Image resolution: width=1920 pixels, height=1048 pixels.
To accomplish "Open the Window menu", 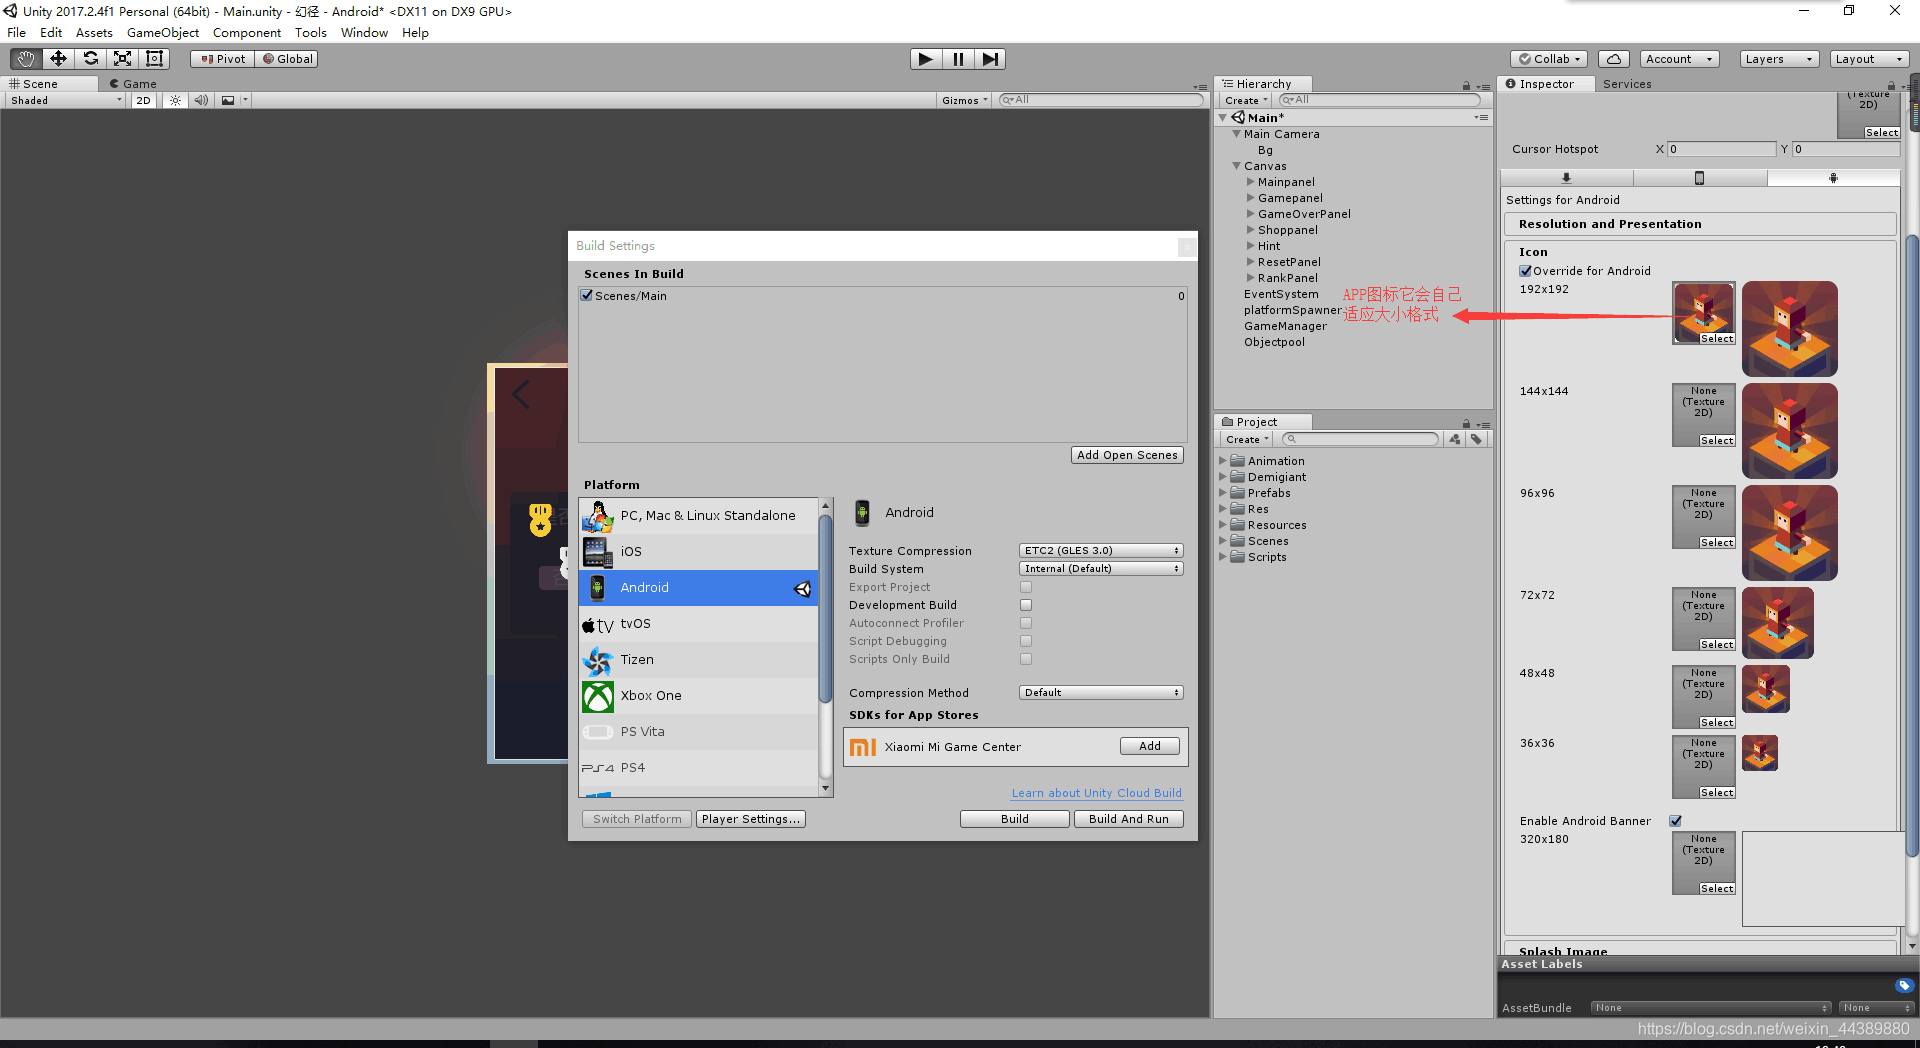I will [x=364, y=33].
